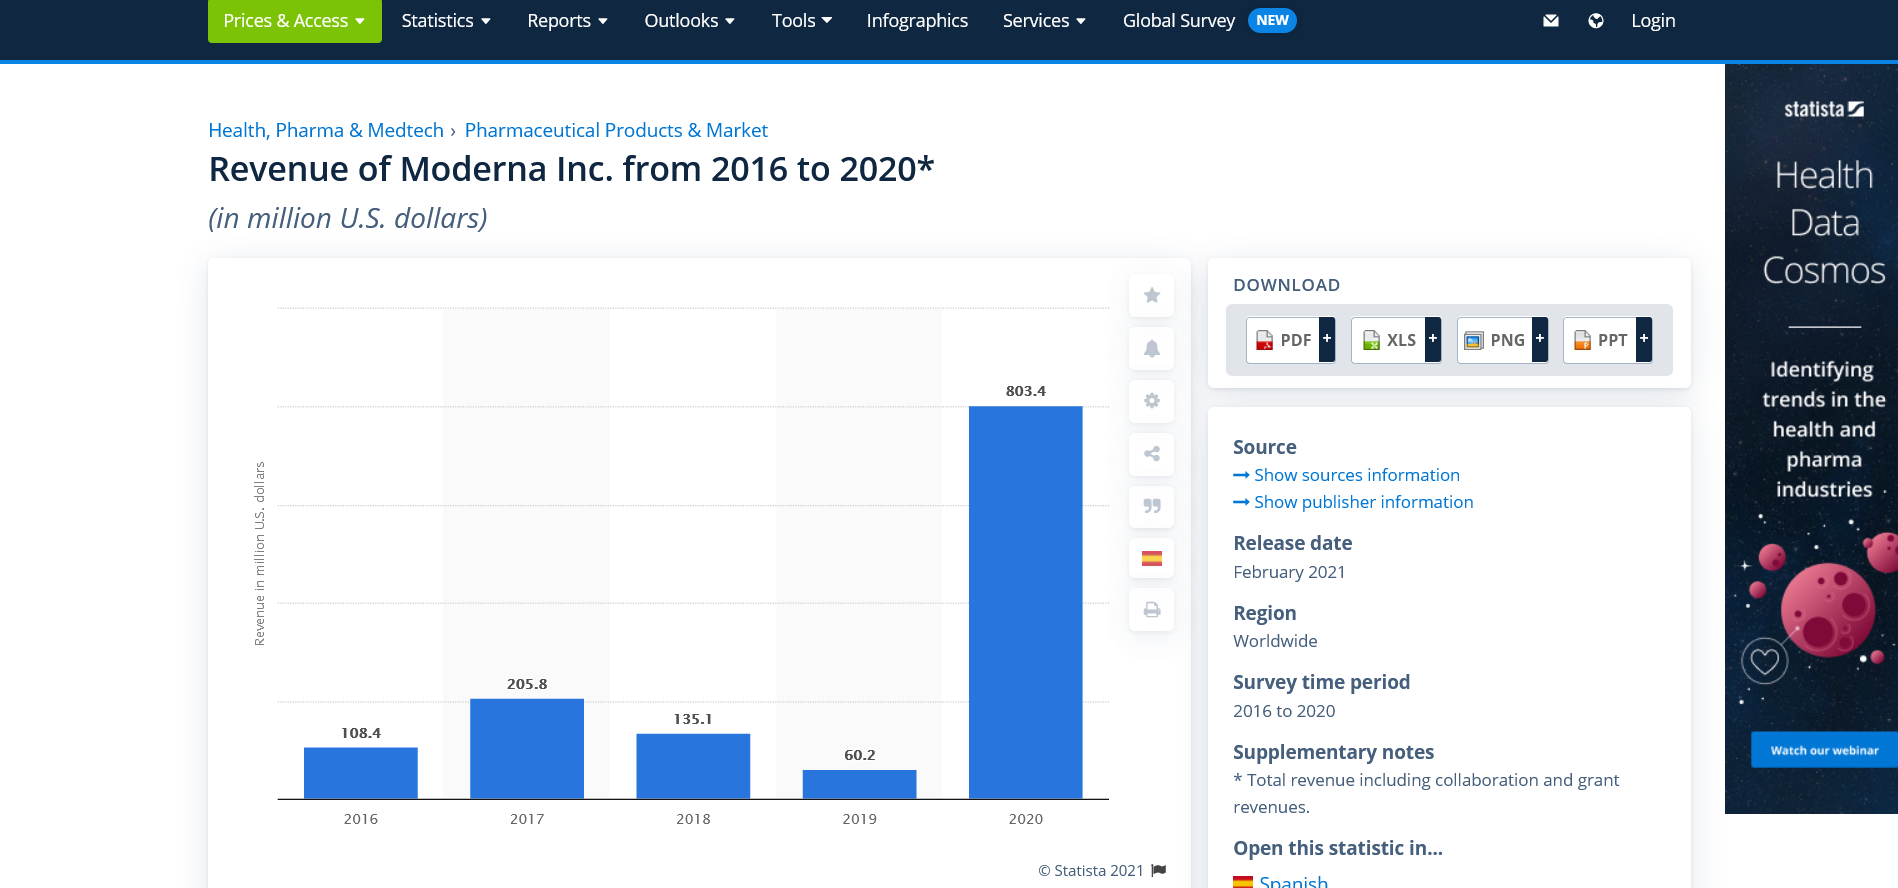Open Pharmaceutical Products & Market breadcrumb
Viewport: 1898px width, 888px height.
[616, 130]
